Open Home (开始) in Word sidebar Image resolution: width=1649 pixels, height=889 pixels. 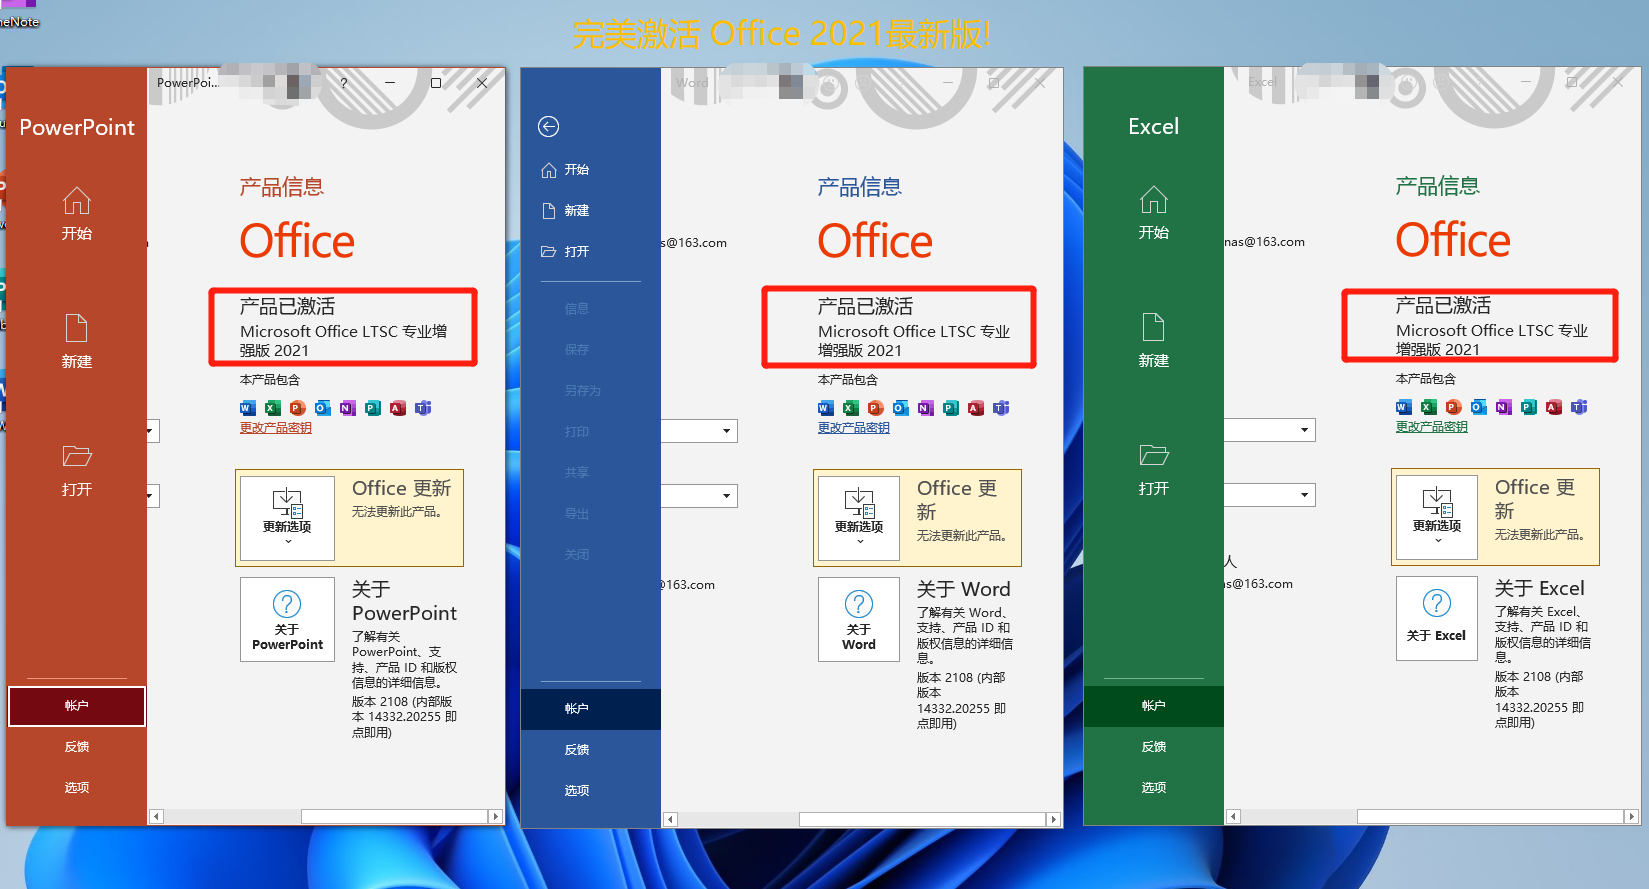(590, 170)
